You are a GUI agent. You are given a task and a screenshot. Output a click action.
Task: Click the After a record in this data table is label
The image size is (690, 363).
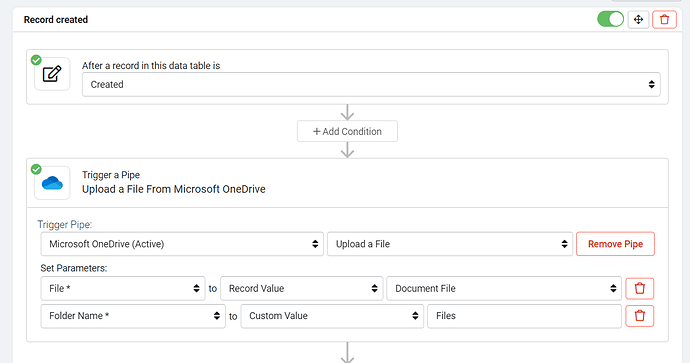pyautogui.click(x=151, y=66)
